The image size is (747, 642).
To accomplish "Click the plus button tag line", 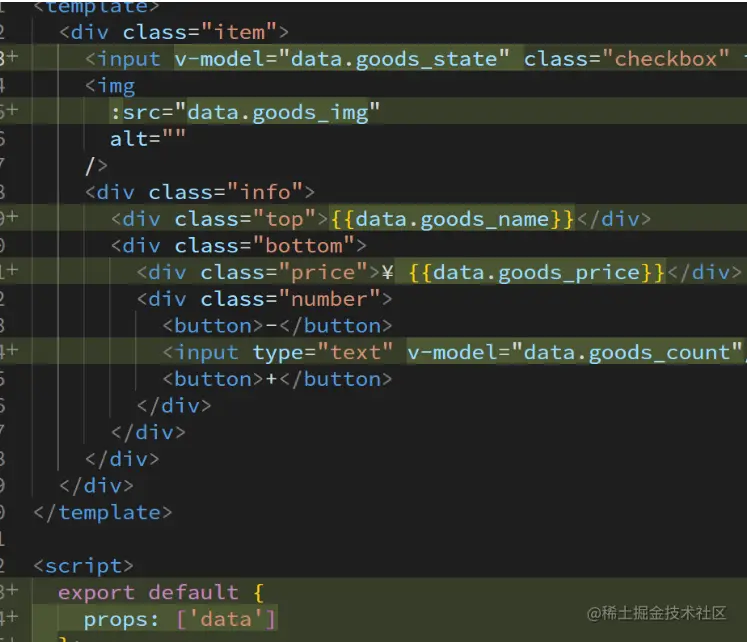I will (x=277, y=379).
